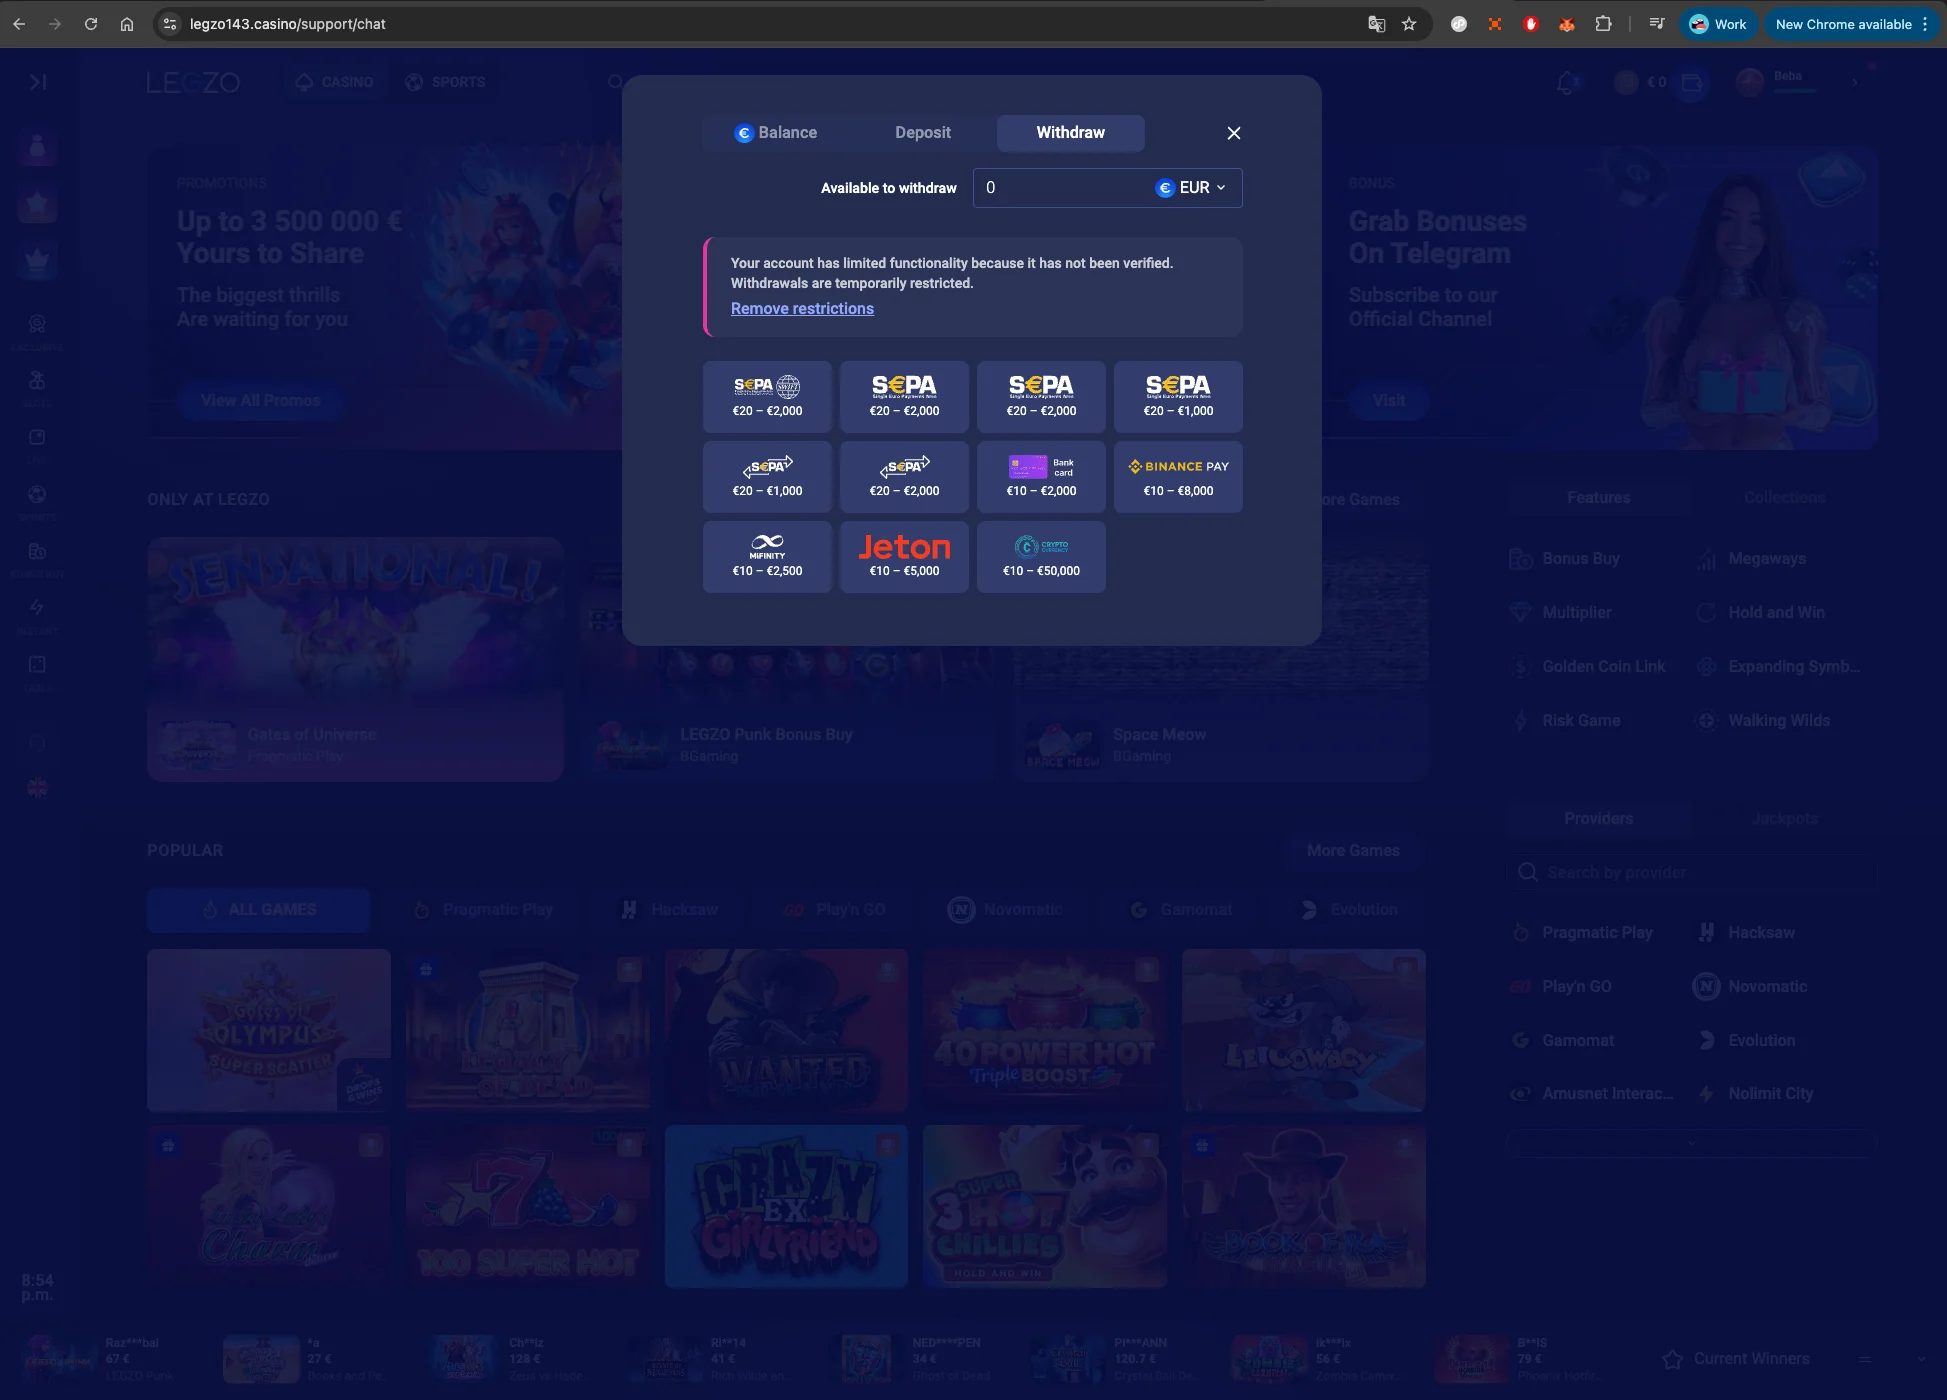Image resolution: width=1947 pixels, height=1400 pixels.
Task: Reload the current page
Action: 91,24
